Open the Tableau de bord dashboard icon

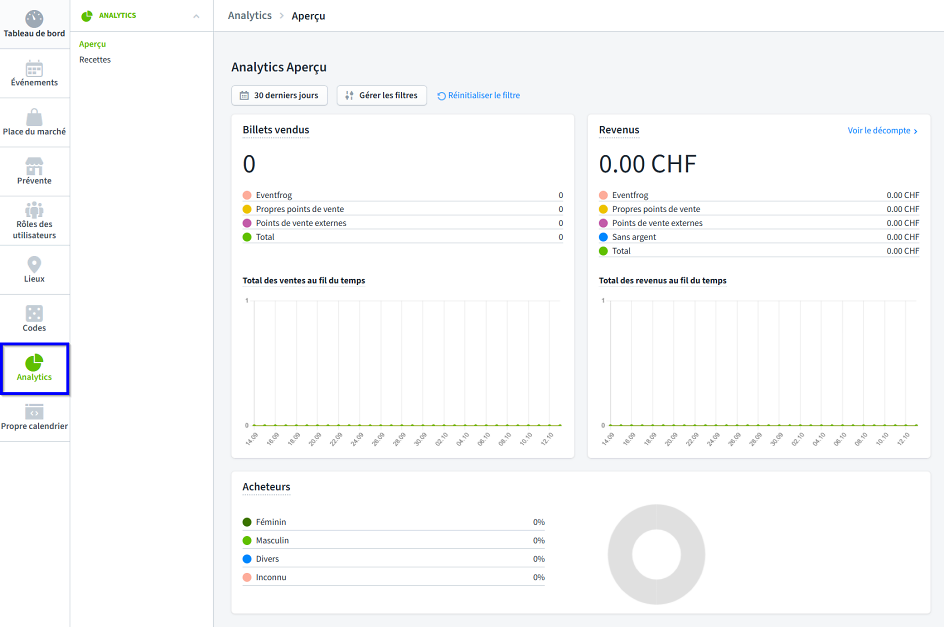click(34, 20)
